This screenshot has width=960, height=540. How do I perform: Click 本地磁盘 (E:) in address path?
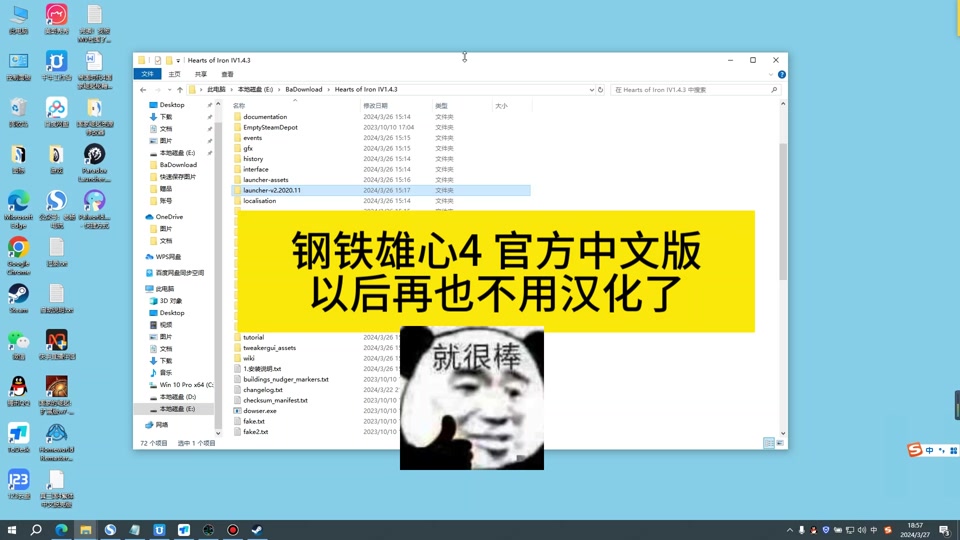(x=255, y=89)
